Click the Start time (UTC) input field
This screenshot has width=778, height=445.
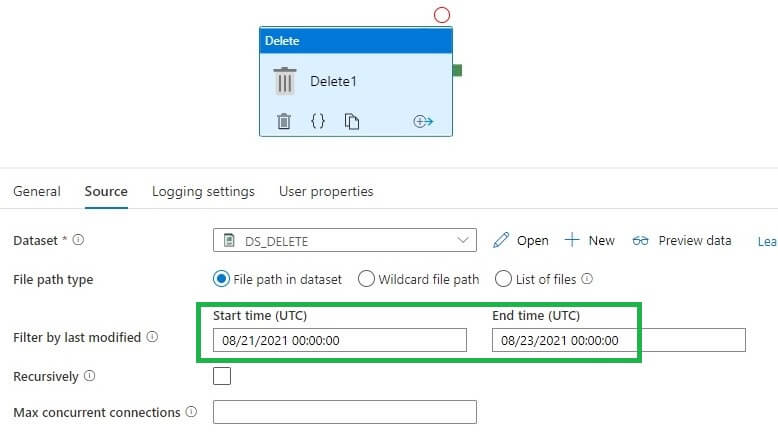coord(339,340)
